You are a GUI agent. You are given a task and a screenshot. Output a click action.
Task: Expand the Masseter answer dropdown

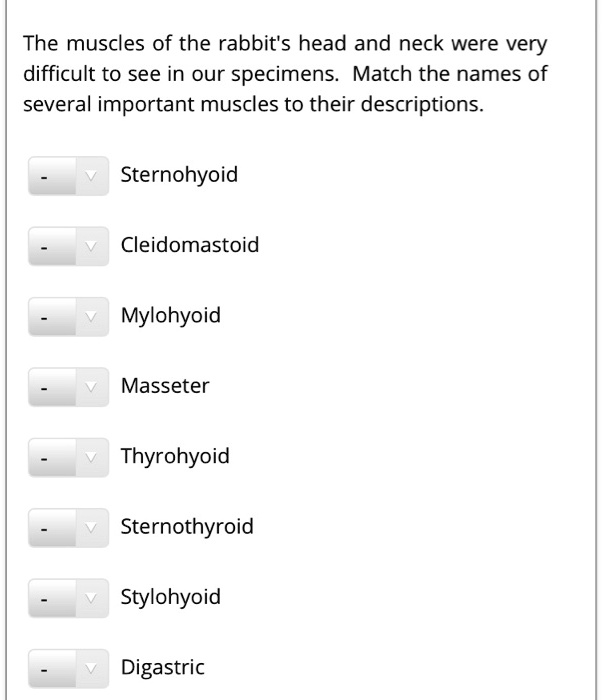pos(66,387)
